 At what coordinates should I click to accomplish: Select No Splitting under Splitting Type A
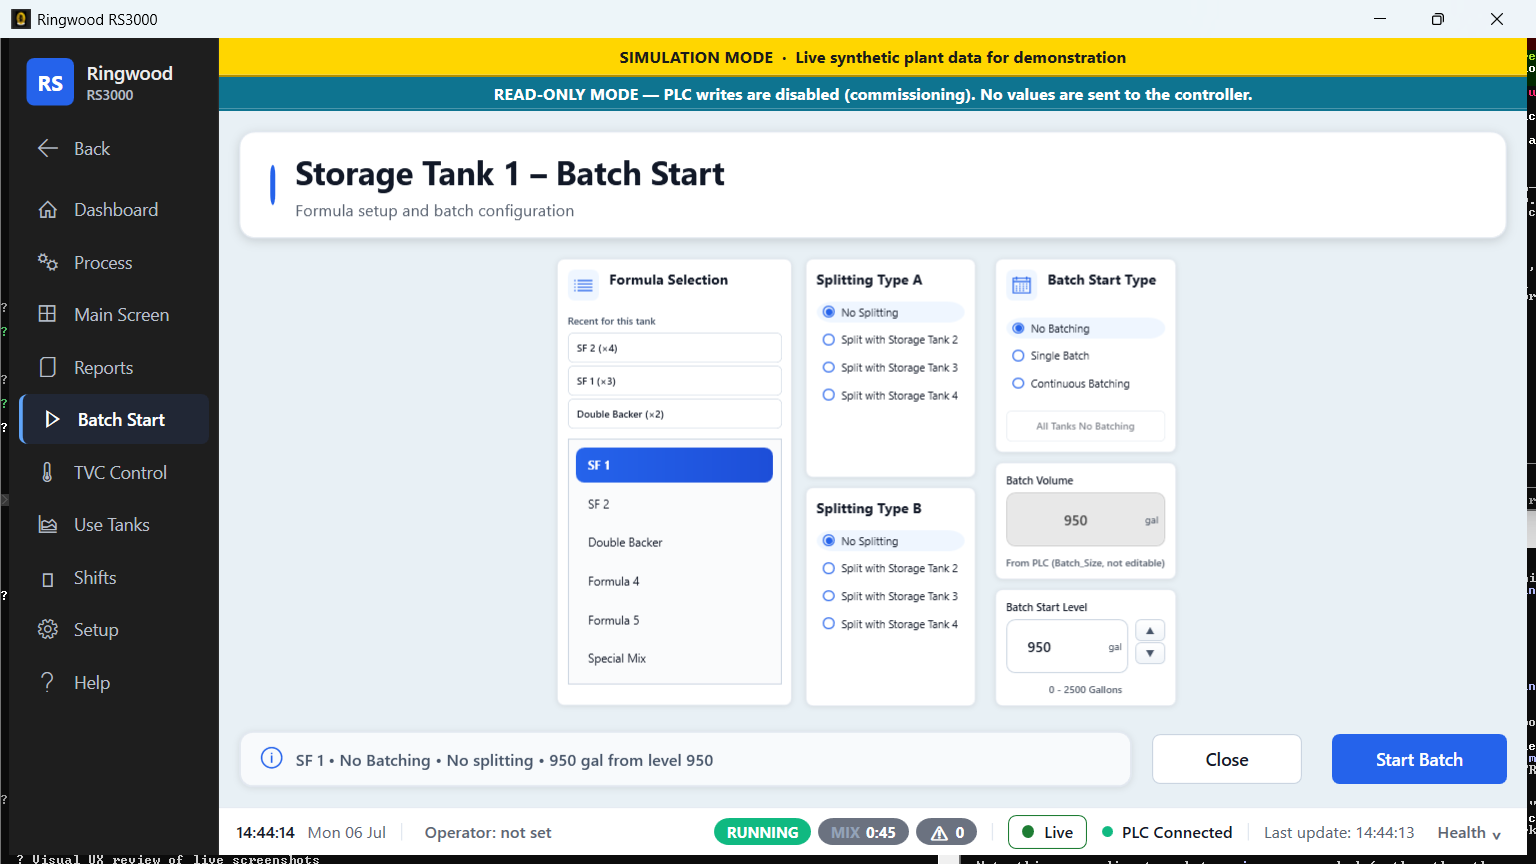pyautogui.click(x=890, y=313)
